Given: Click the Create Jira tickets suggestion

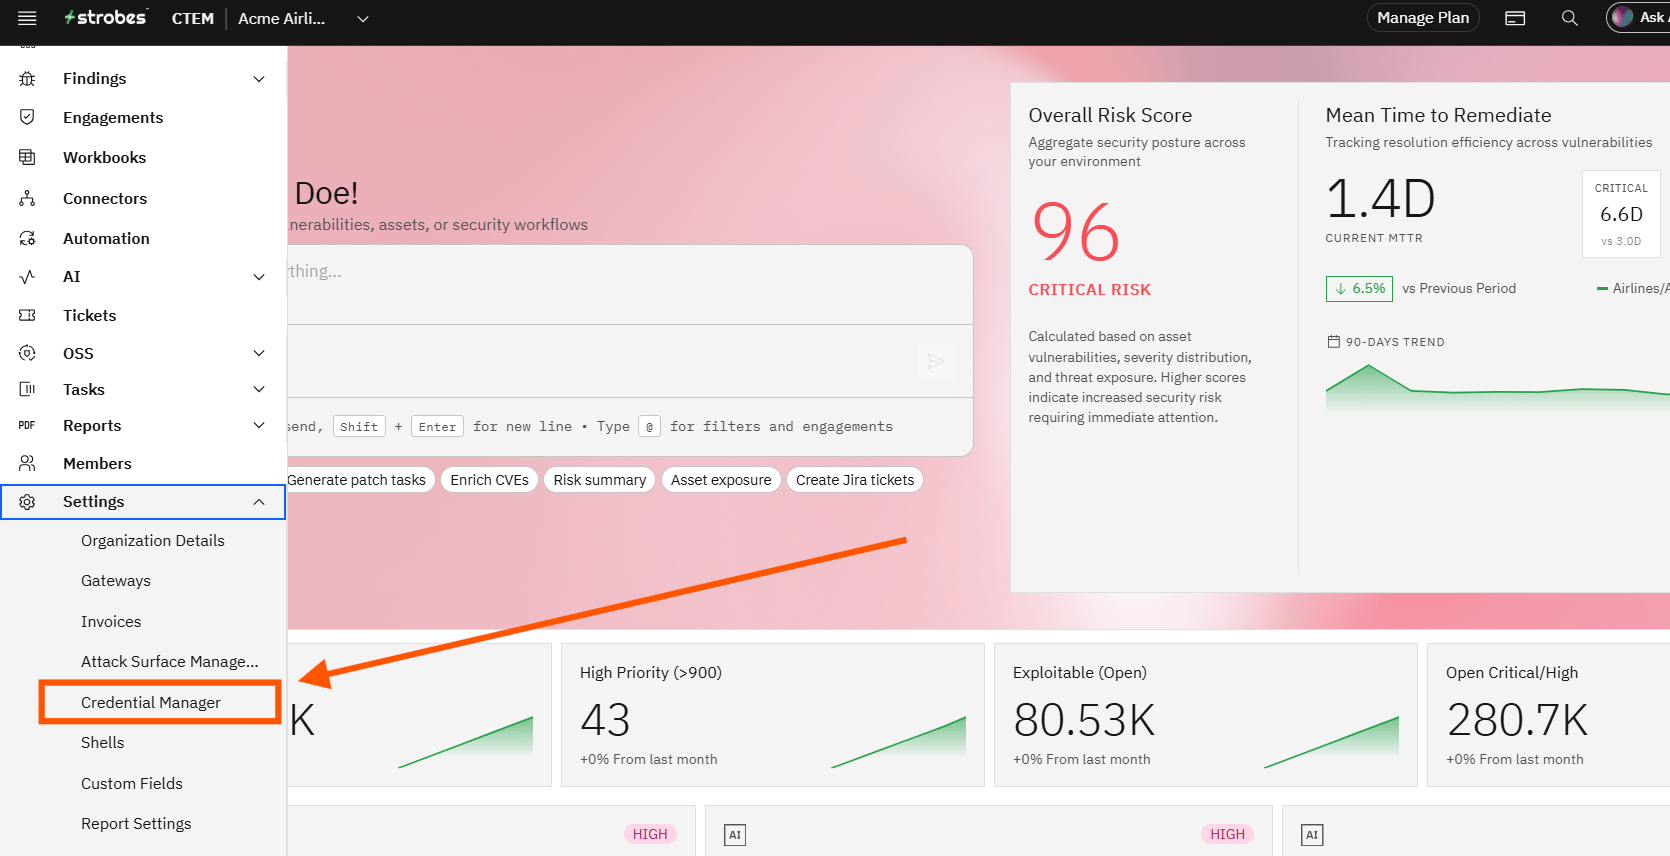Looking at the screenshot, I should (855, 480).
